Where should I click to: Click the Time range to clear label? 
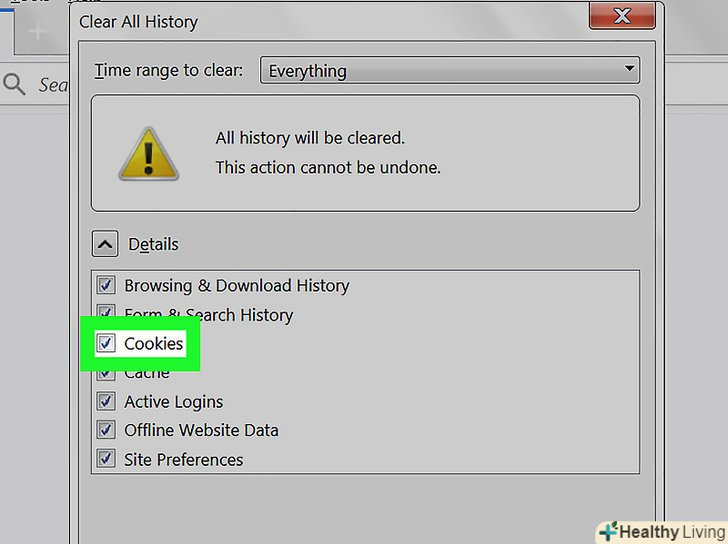(169, 71)
